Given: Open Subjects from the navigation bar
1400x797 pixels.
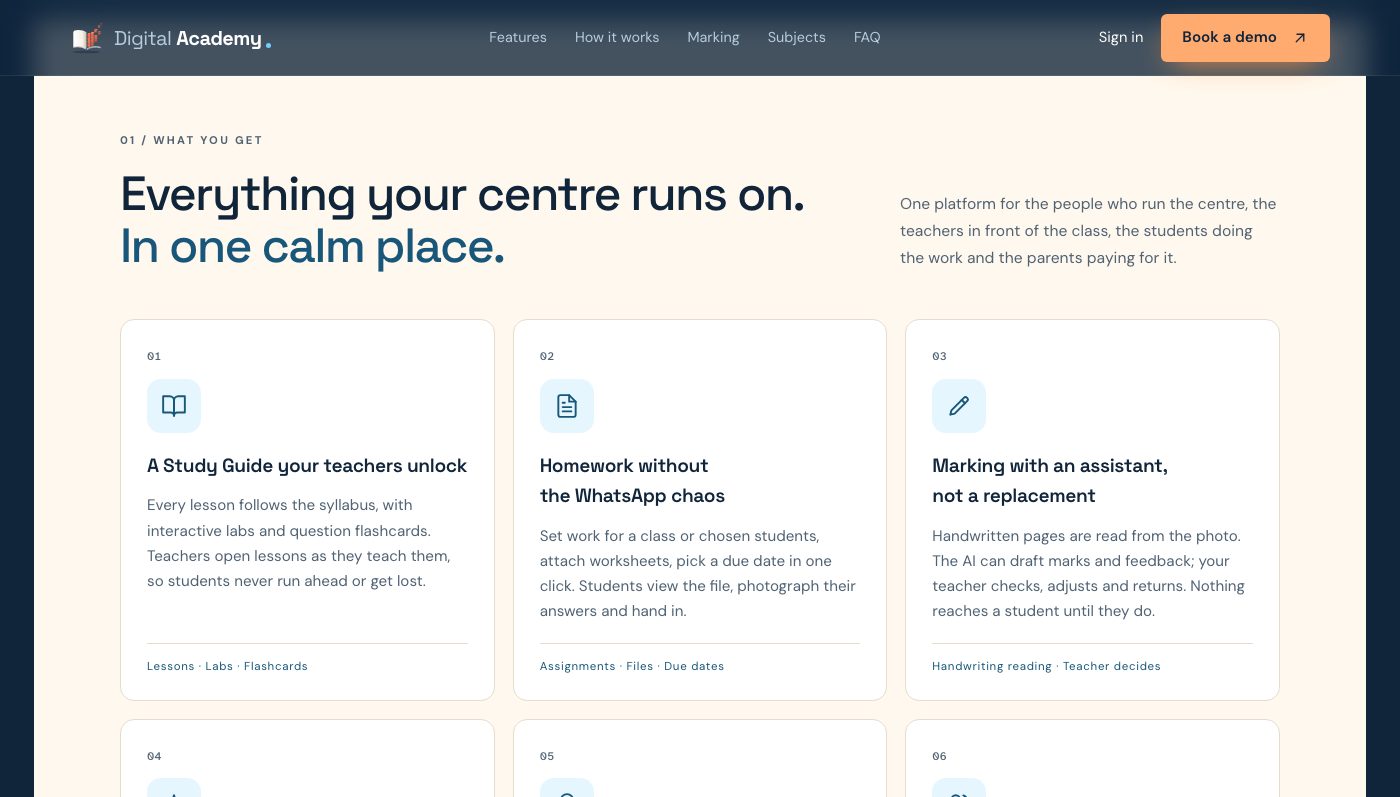Looking at the screenshot, I should tap(797, 37).
